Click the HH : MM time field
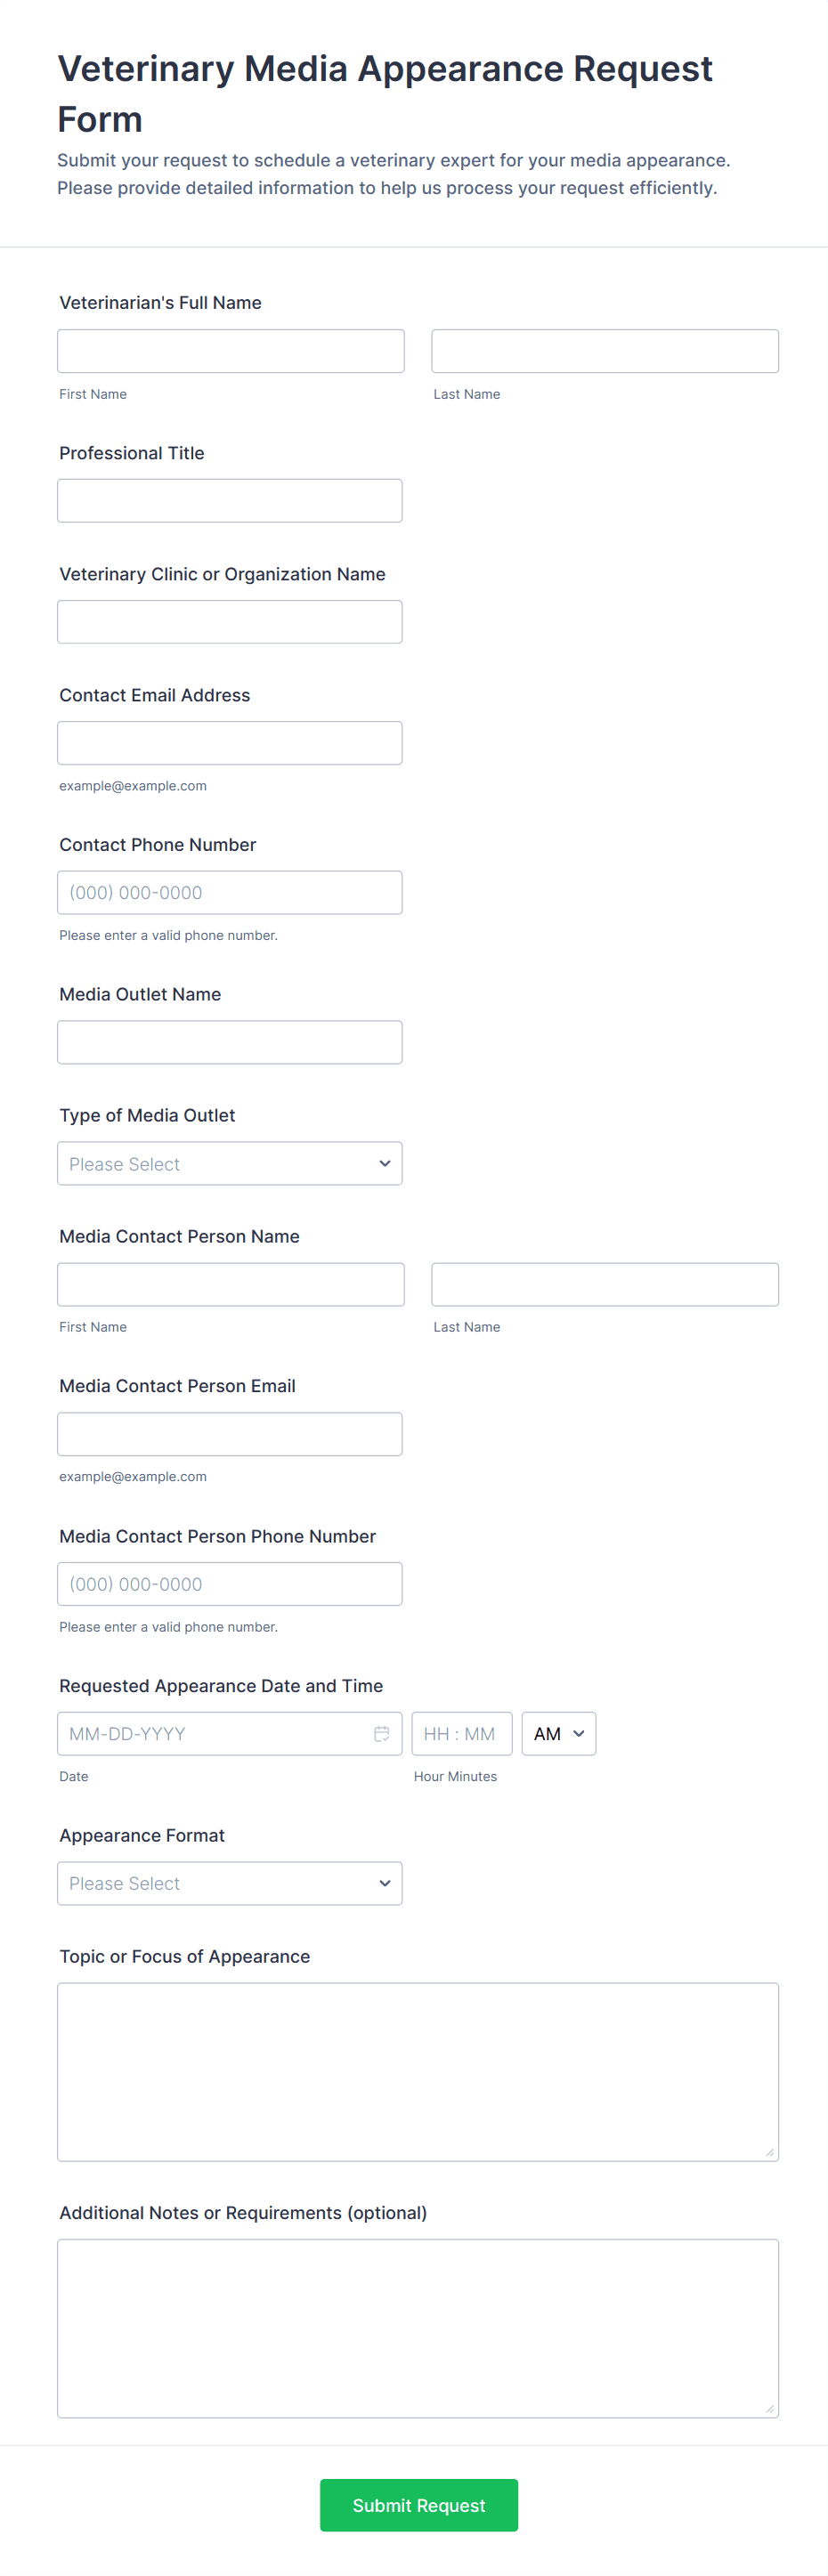This screenshot has height=2576, width=828. point(461,1733)
